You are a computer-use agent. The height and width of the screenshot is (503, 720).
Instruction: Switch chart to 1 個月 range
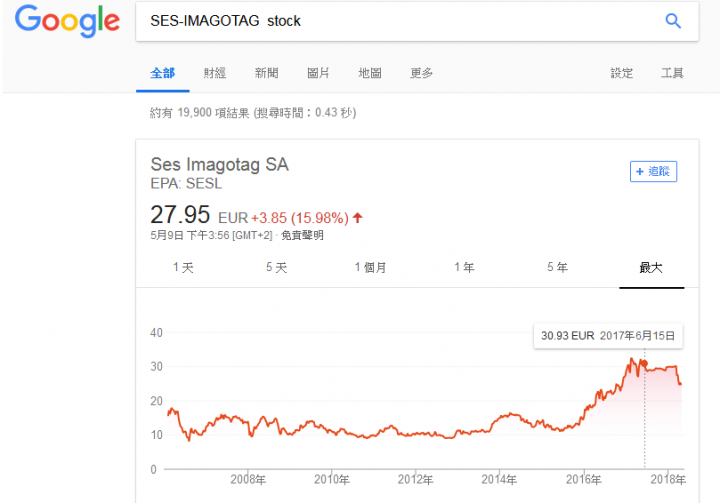click(370, 267)
